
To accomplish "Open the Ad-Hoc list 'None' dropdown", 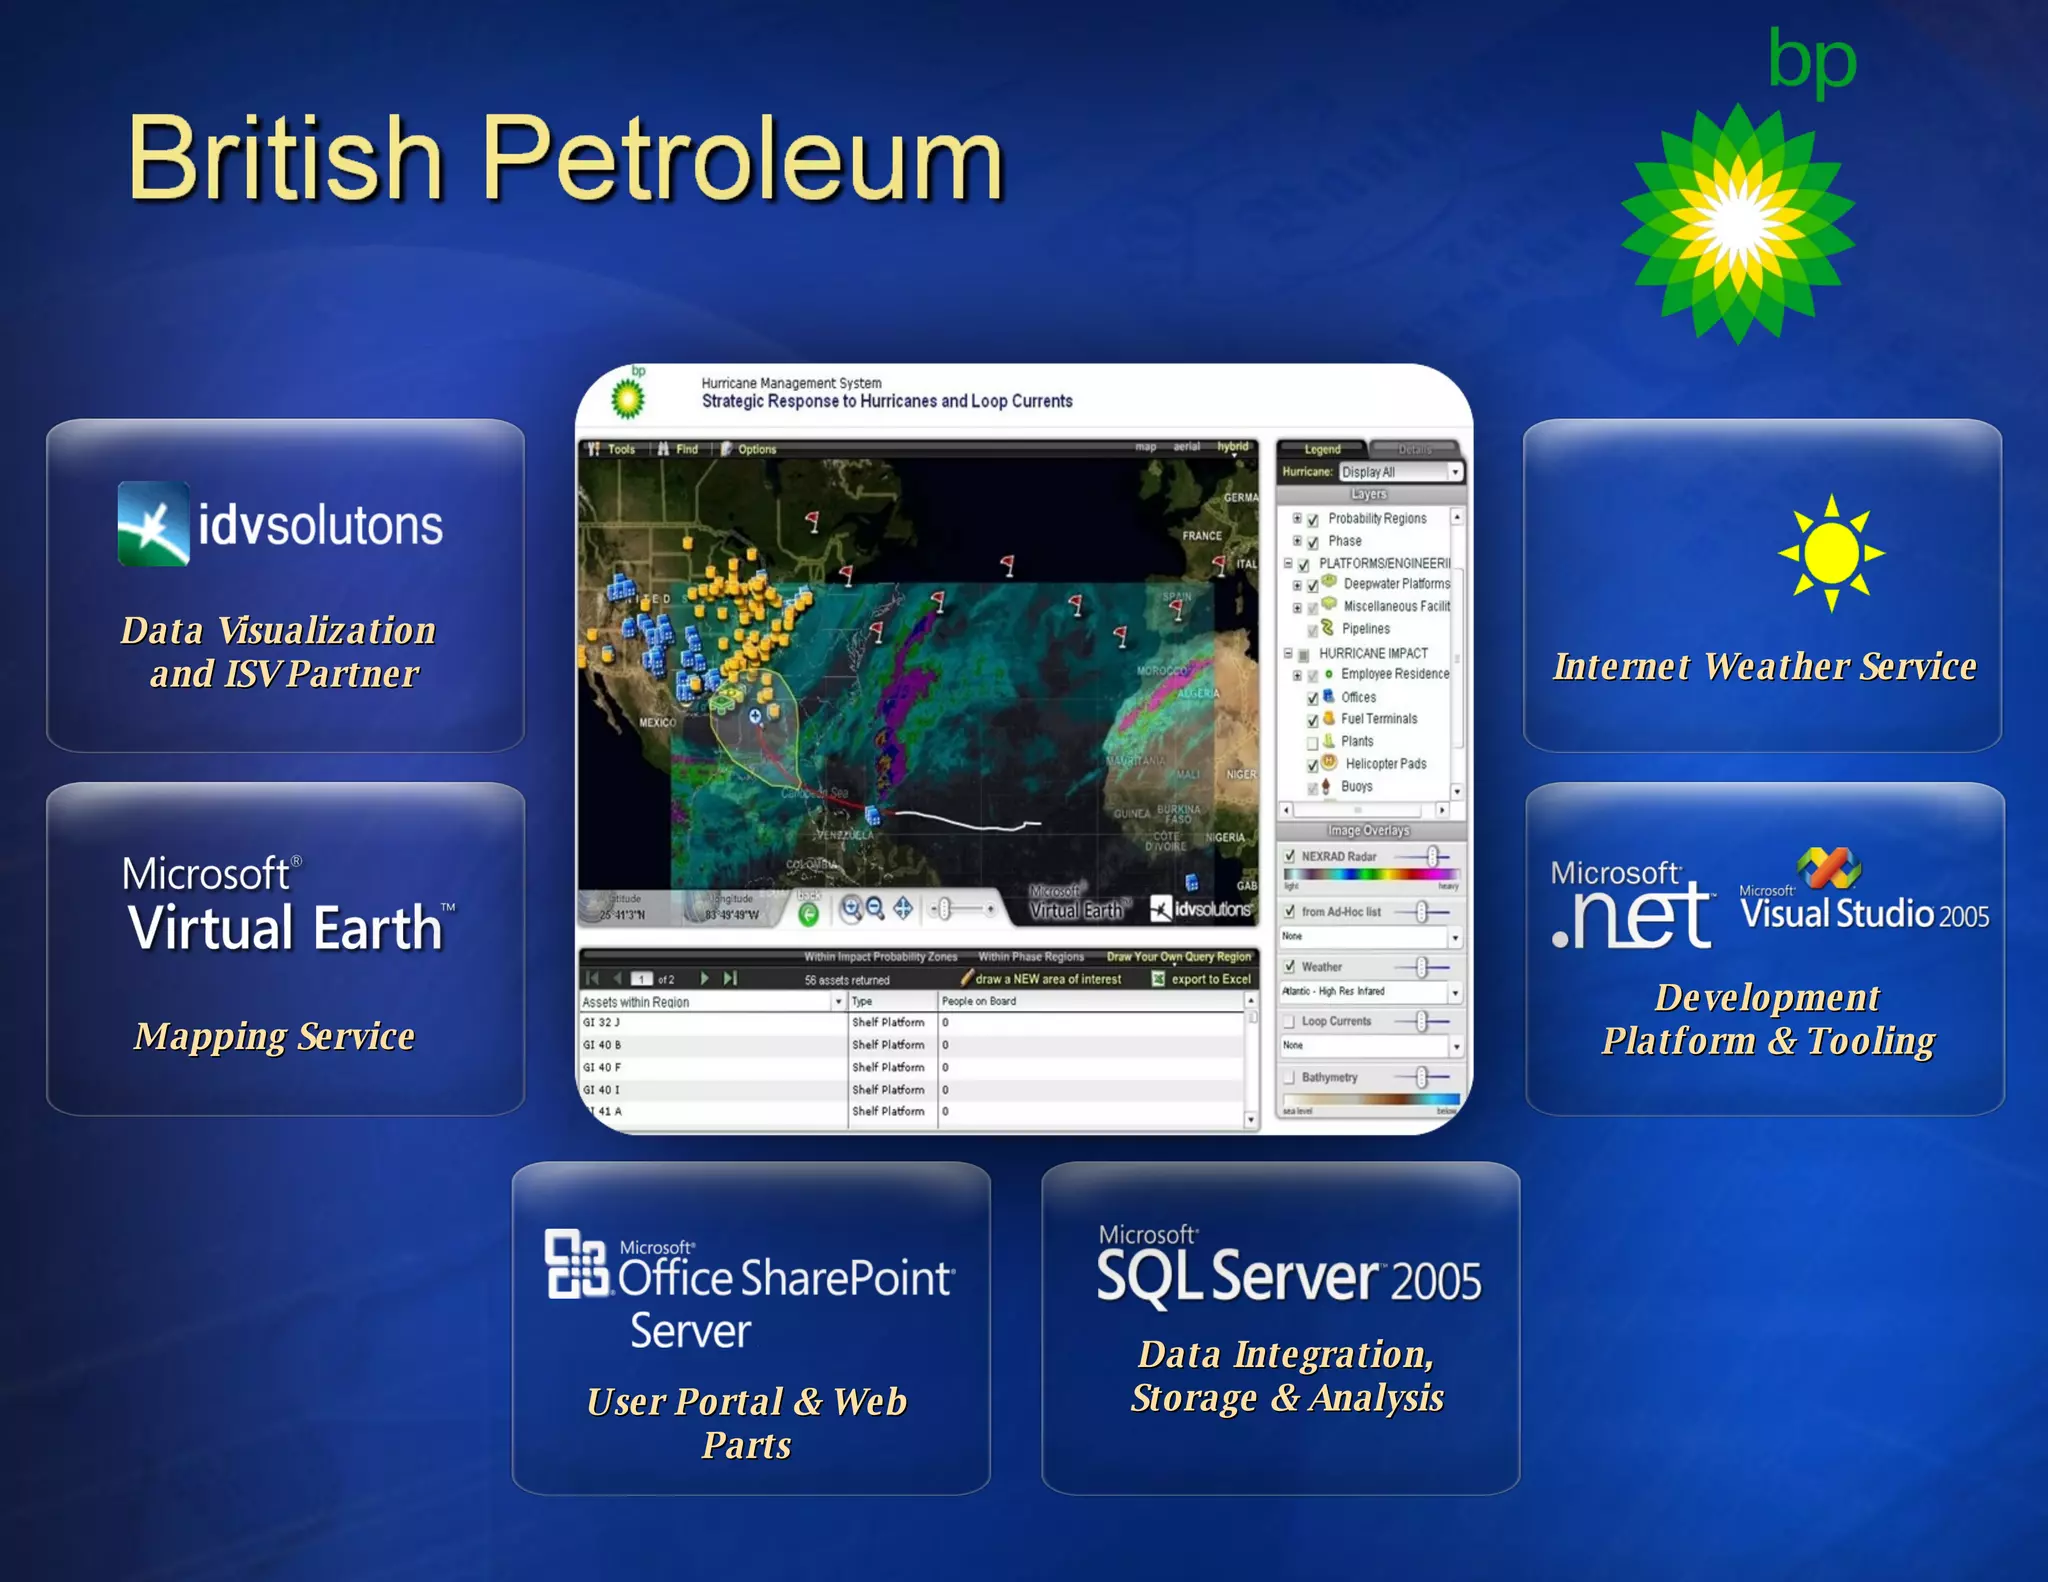I will tap(1370, 937).
